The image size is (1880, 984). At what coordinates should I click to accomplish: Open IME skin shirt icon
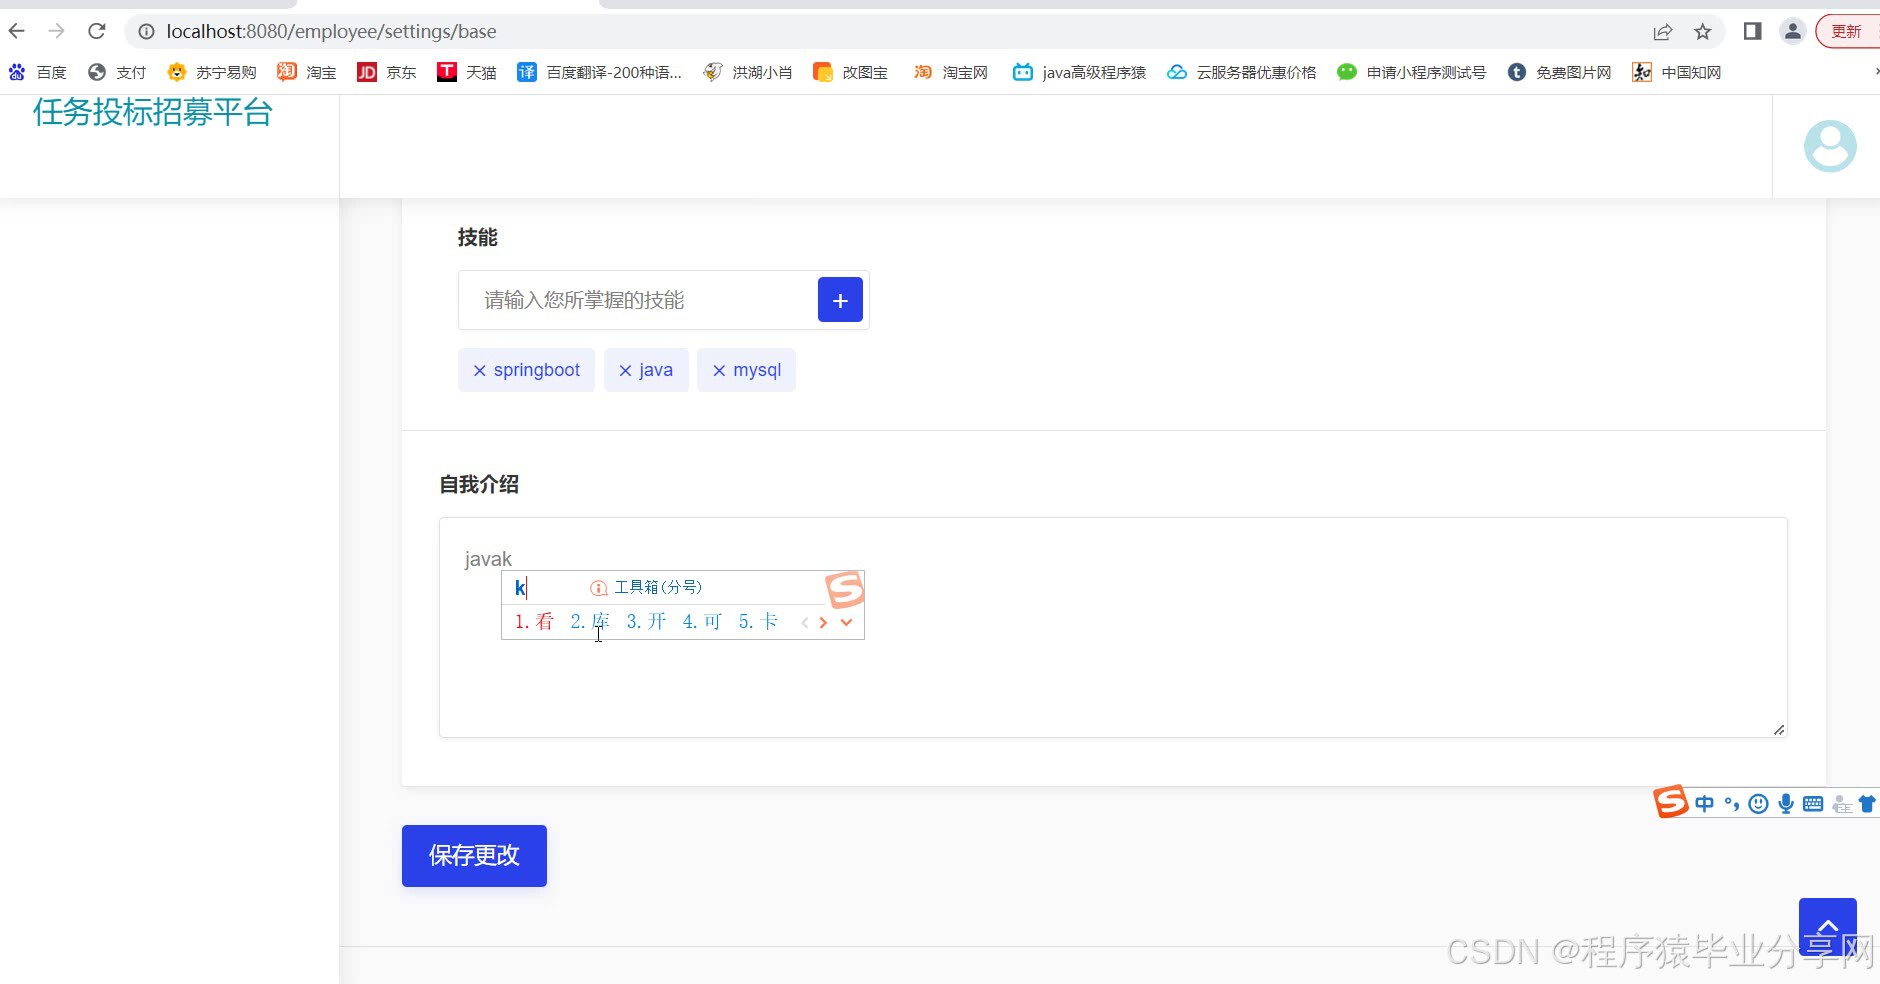click(x=1867, y=803)
